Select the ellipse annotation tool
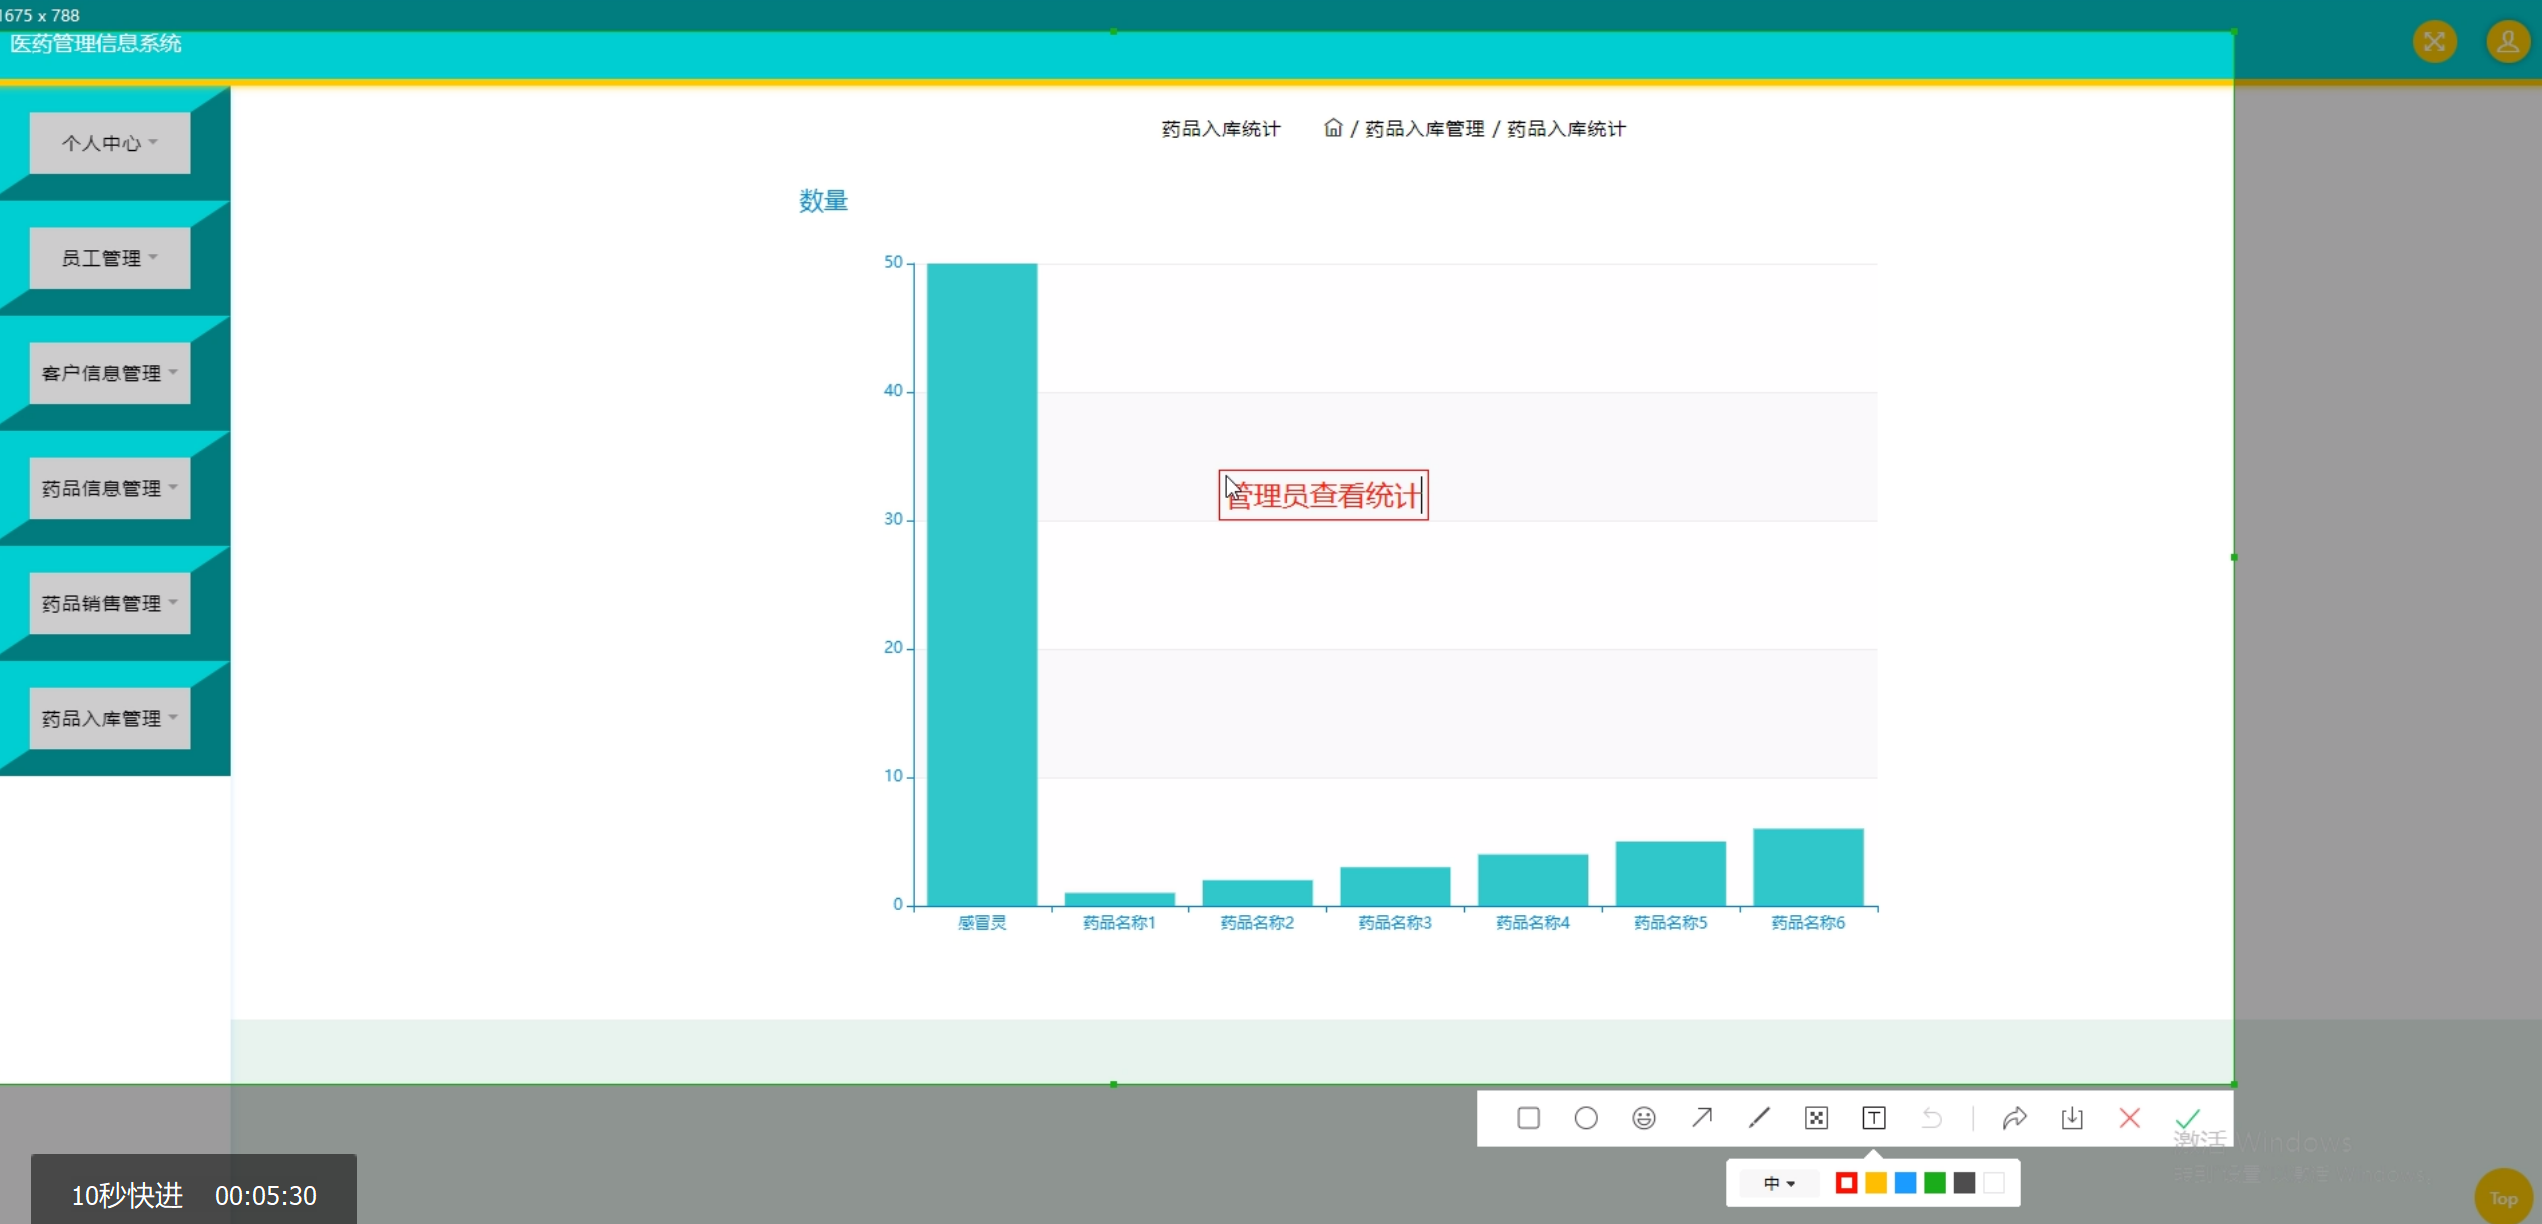The image size is (2542, 1224). 1586,1118
